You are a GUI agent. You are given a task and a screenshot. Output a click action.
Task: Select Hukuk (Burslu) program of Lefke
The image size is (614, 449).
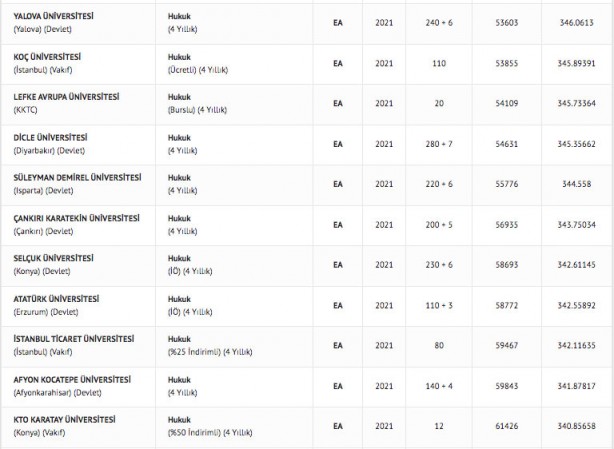coord(182,96)
